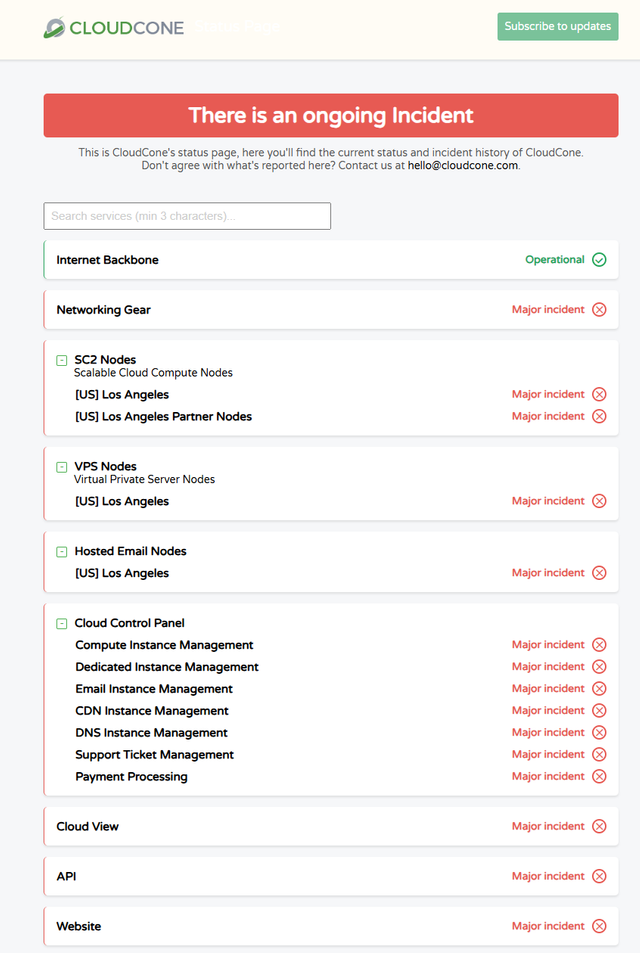Click the Cloud Control Panel heading
Screen dimensions: 640x953
point(129,623)
